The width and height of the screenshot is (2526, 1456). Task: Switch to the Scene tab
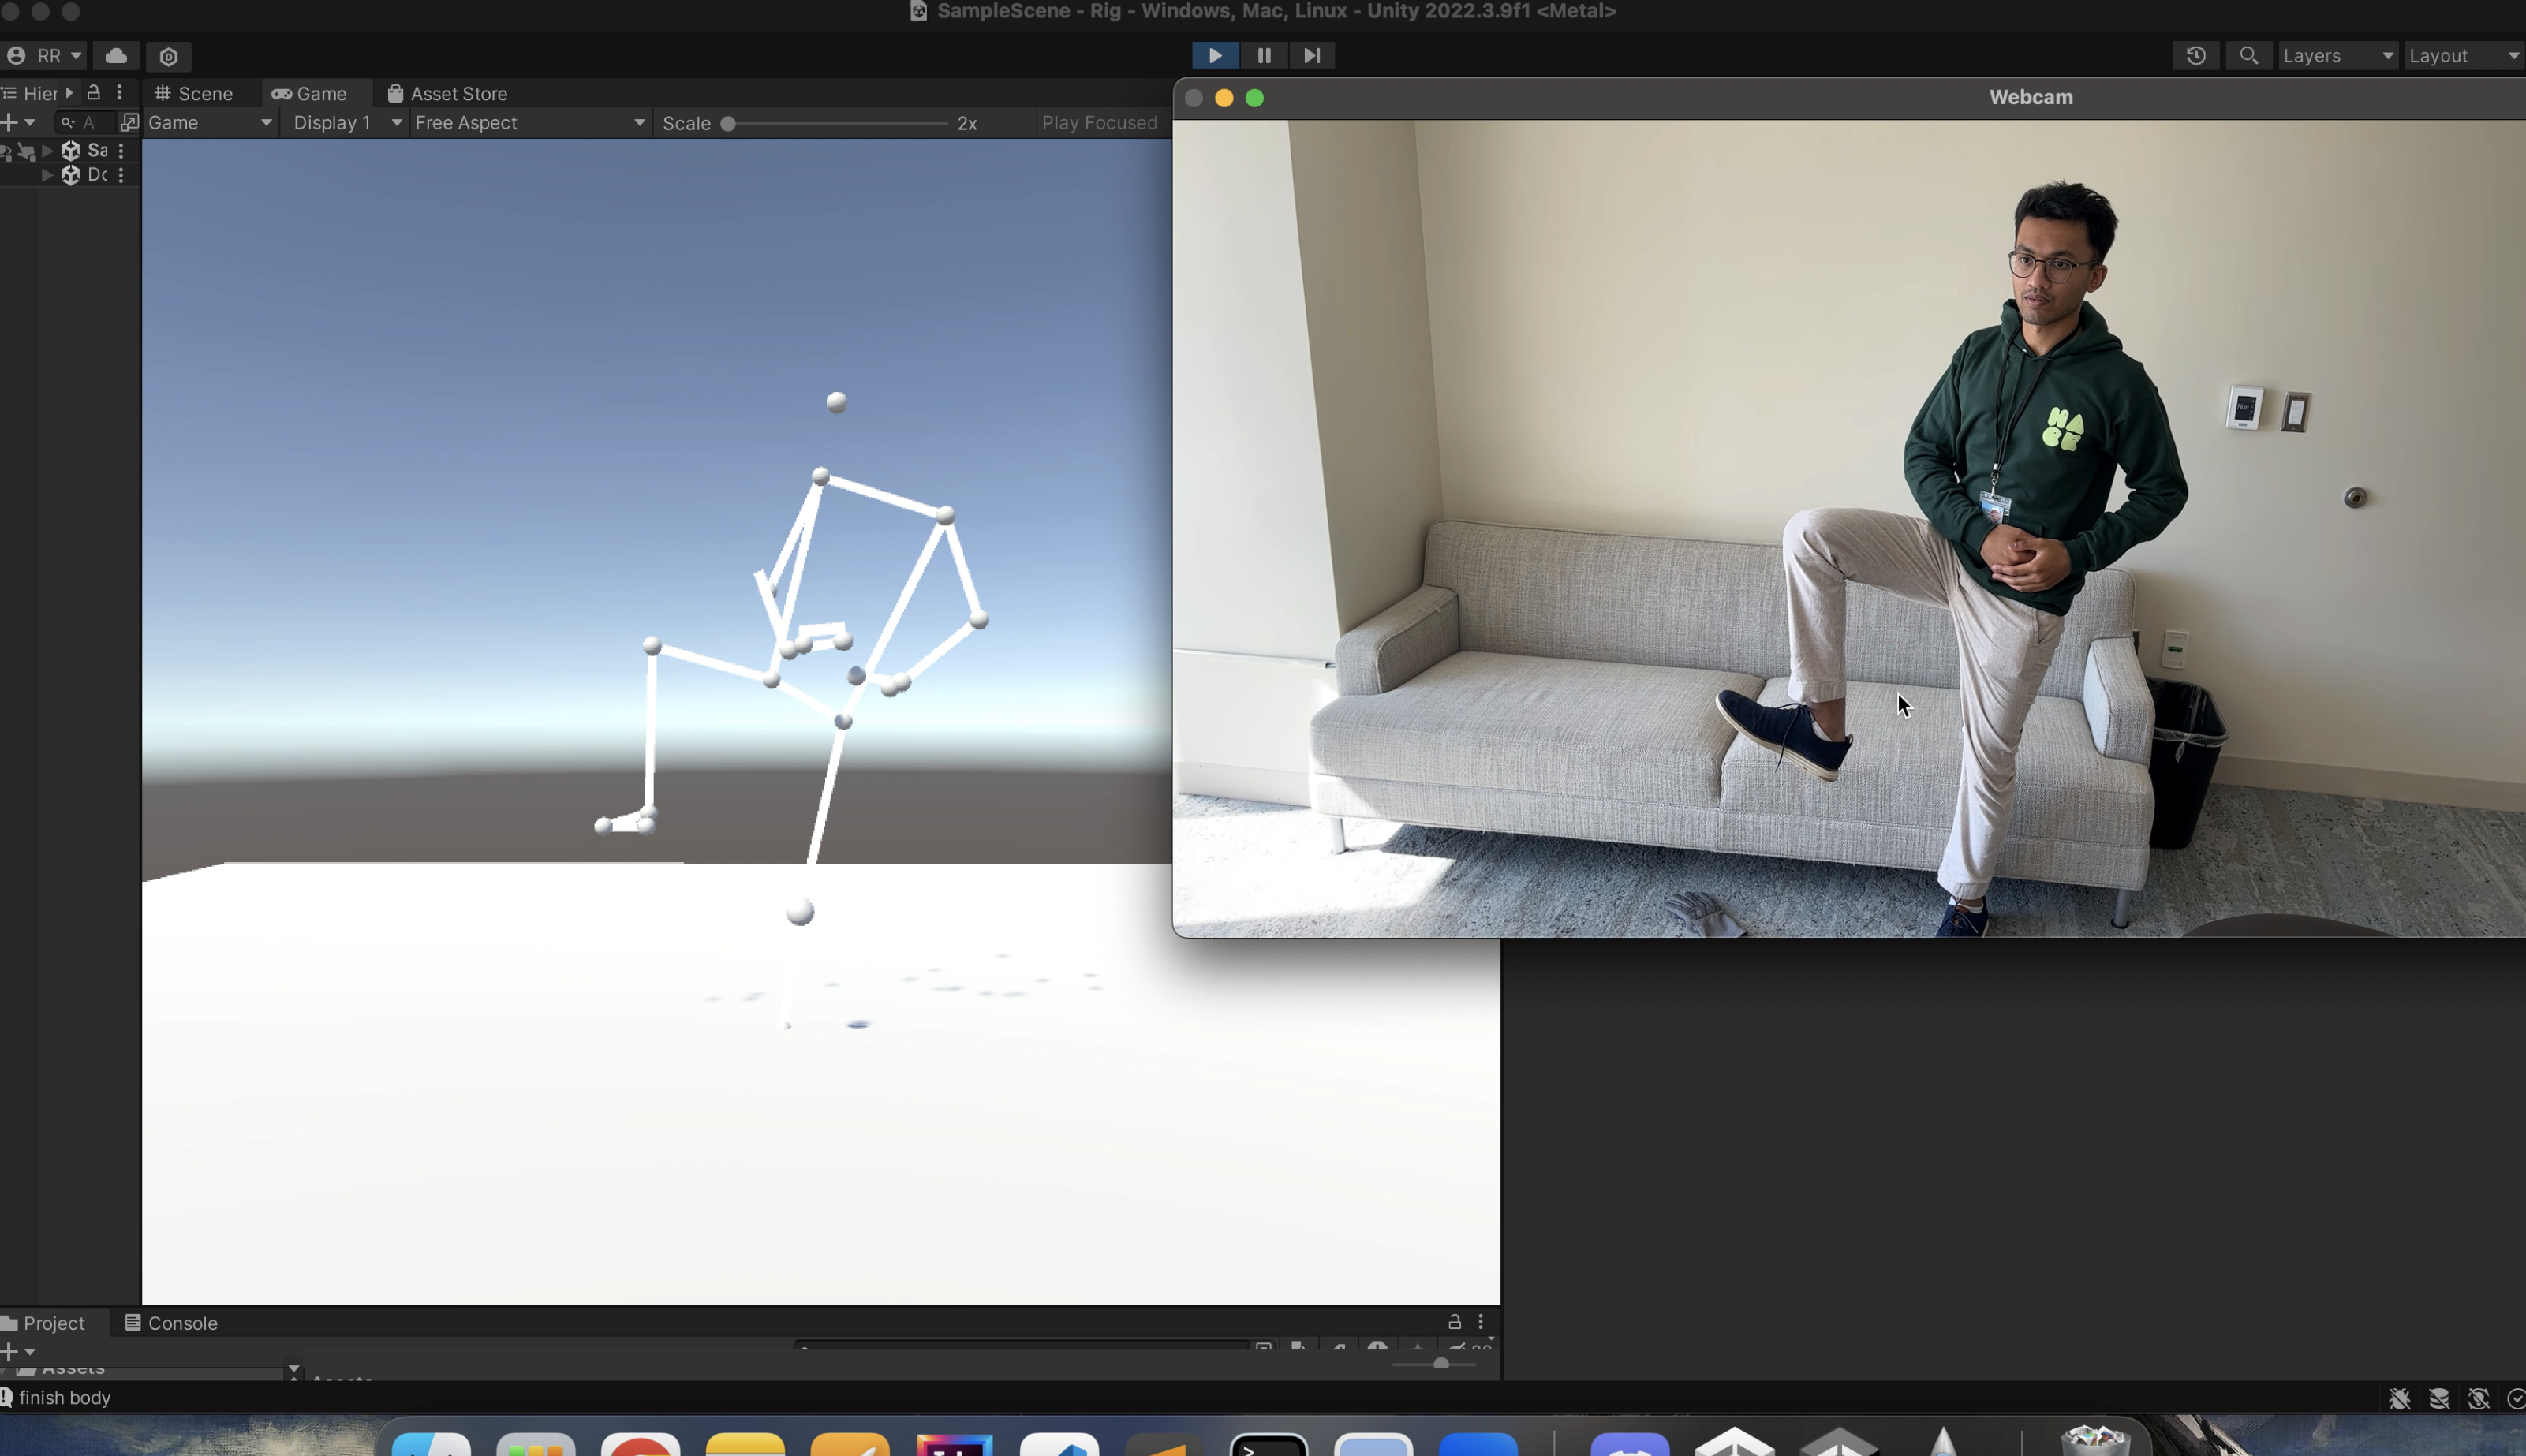click(x=194, y=94)
